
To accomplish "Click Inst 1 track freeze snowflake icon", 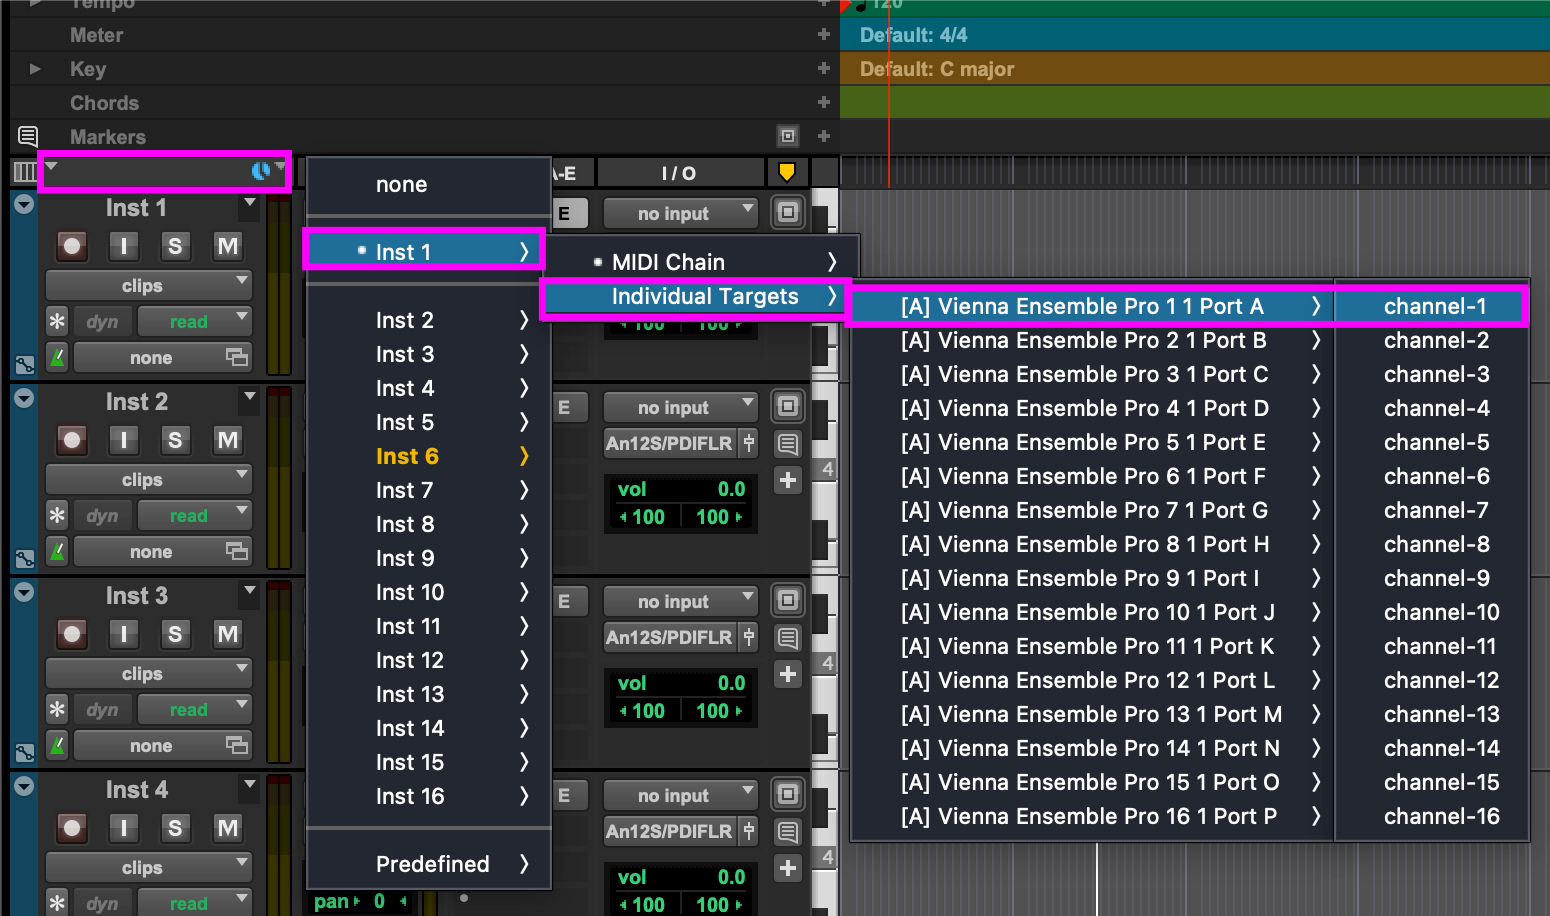I will point(57,322).
